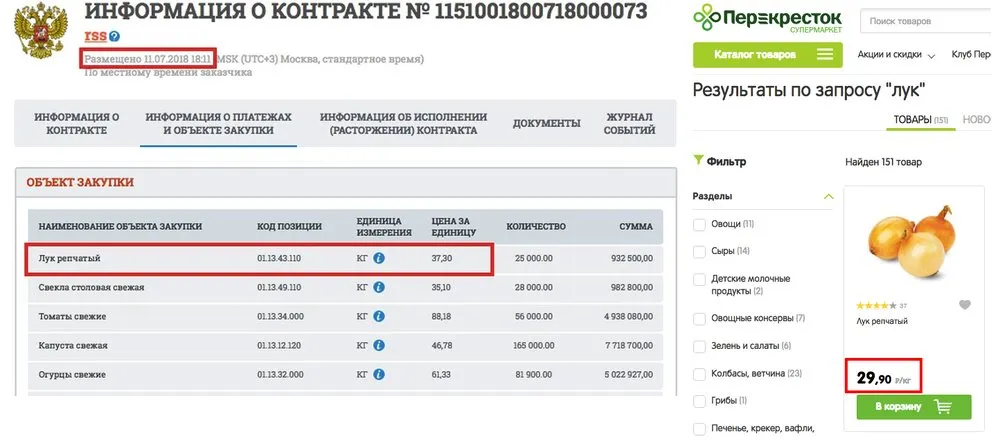The width and height of the screenshot is (1000, 441).
Task: Check the Сыры filter checkbox
Action: point(700,251)
